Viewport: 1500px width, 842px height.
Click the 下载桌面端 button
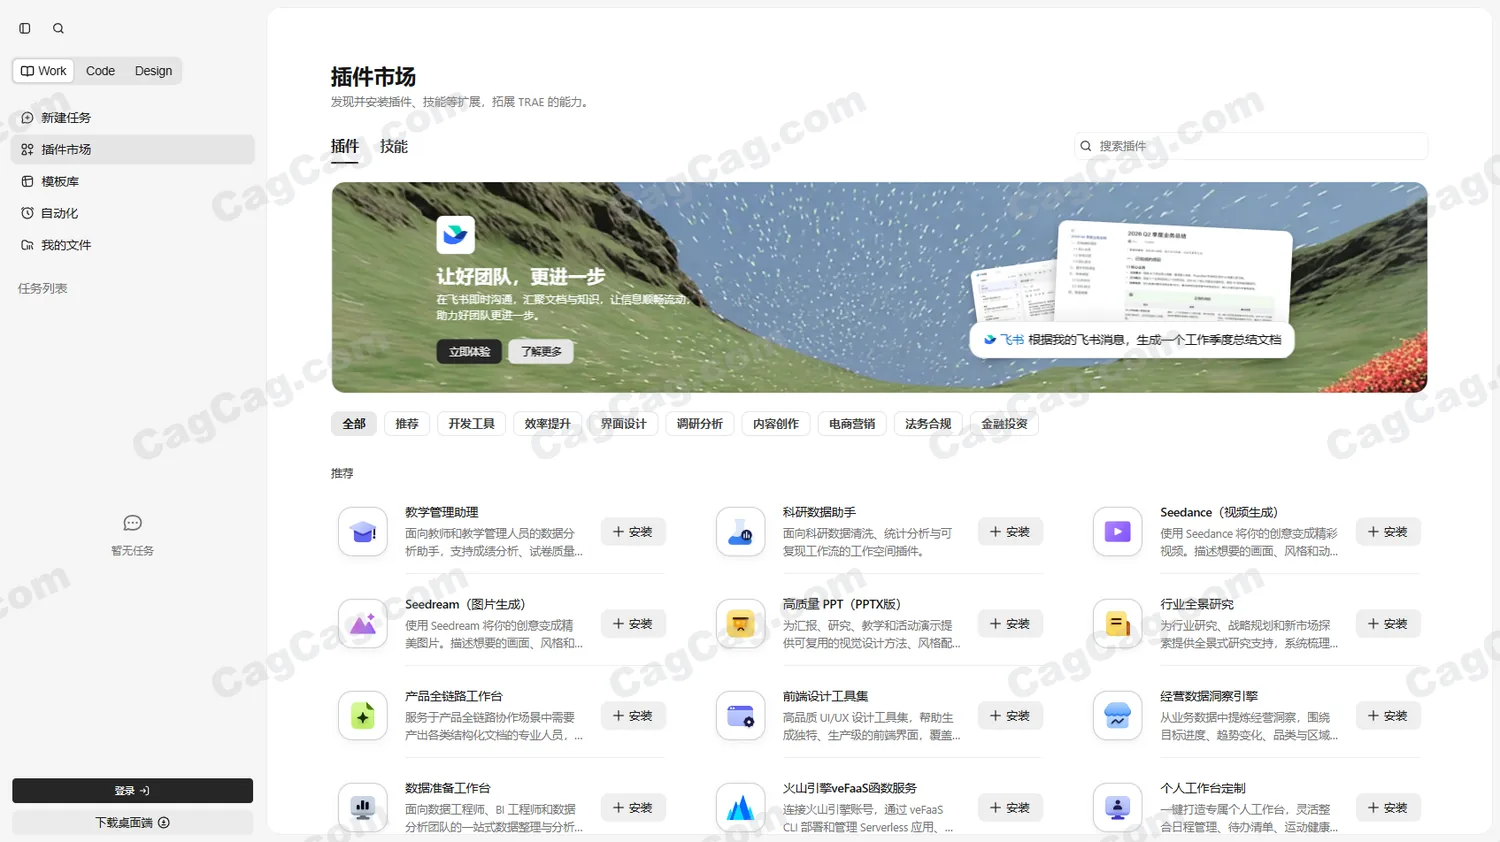pyautogui.click(x=132, y=823)
